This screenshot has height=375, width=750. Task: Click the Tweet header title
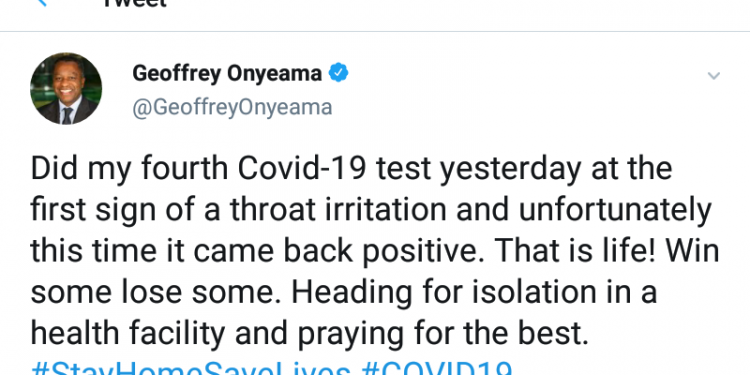coord(135,3)
